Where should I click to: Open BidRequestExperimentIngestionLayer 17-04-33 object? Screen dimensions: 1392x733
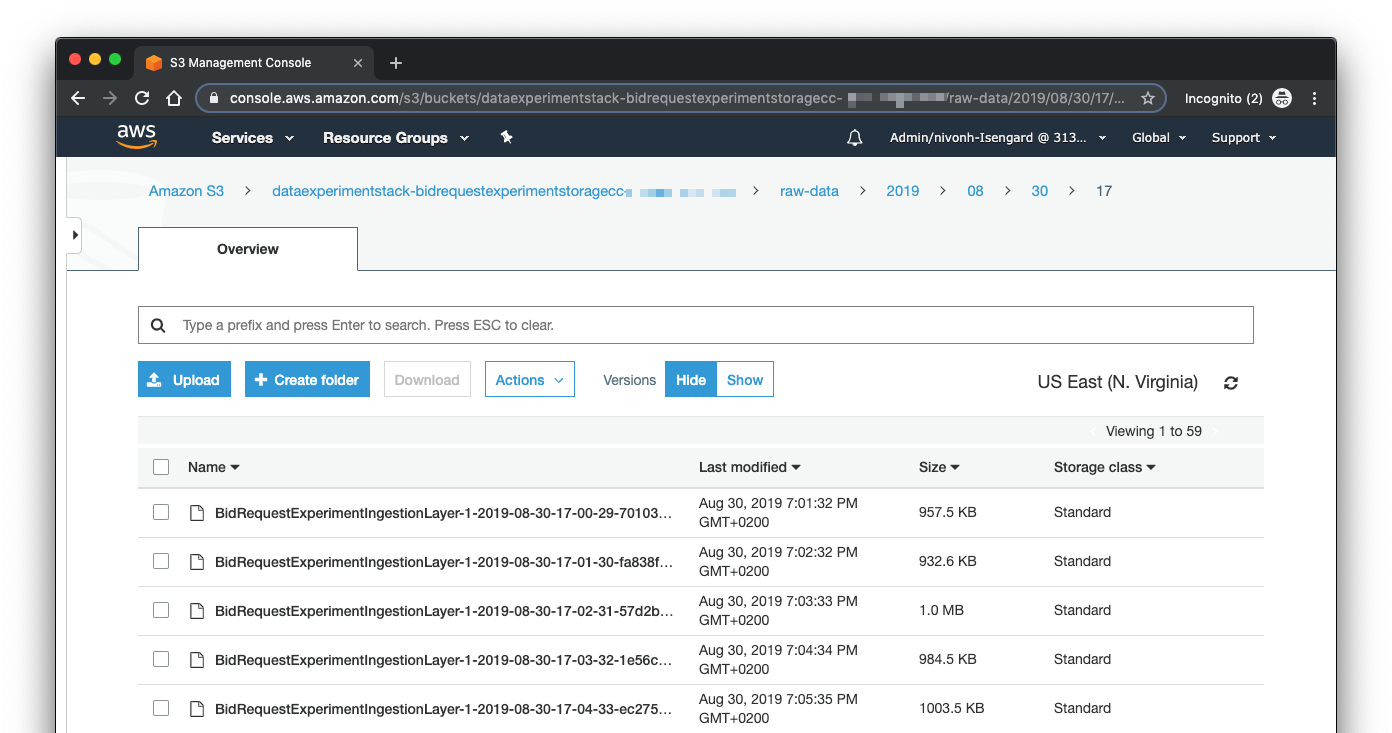point(443,709)
